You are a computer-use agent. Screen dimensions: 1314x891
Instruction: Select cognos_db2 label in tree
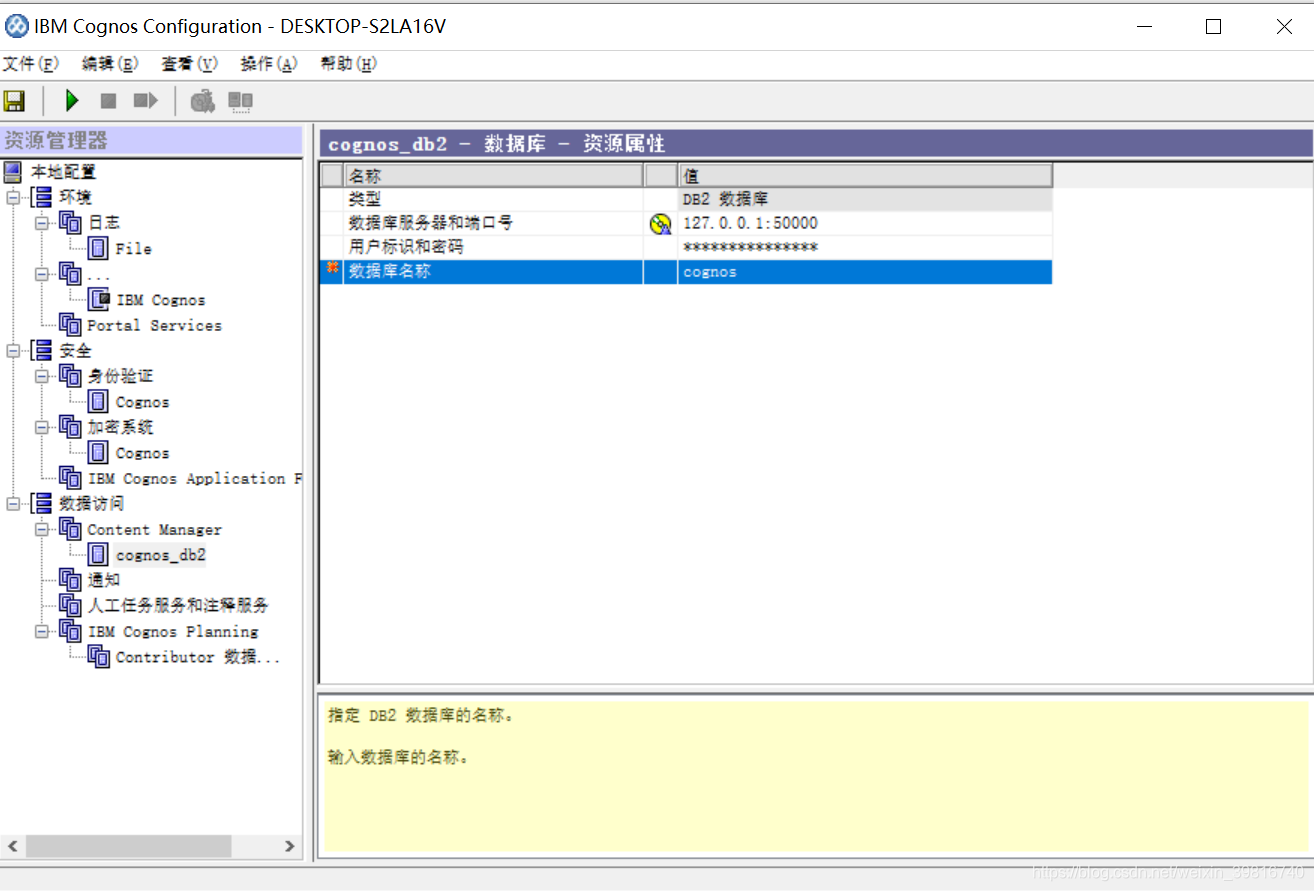click(161, 555)
